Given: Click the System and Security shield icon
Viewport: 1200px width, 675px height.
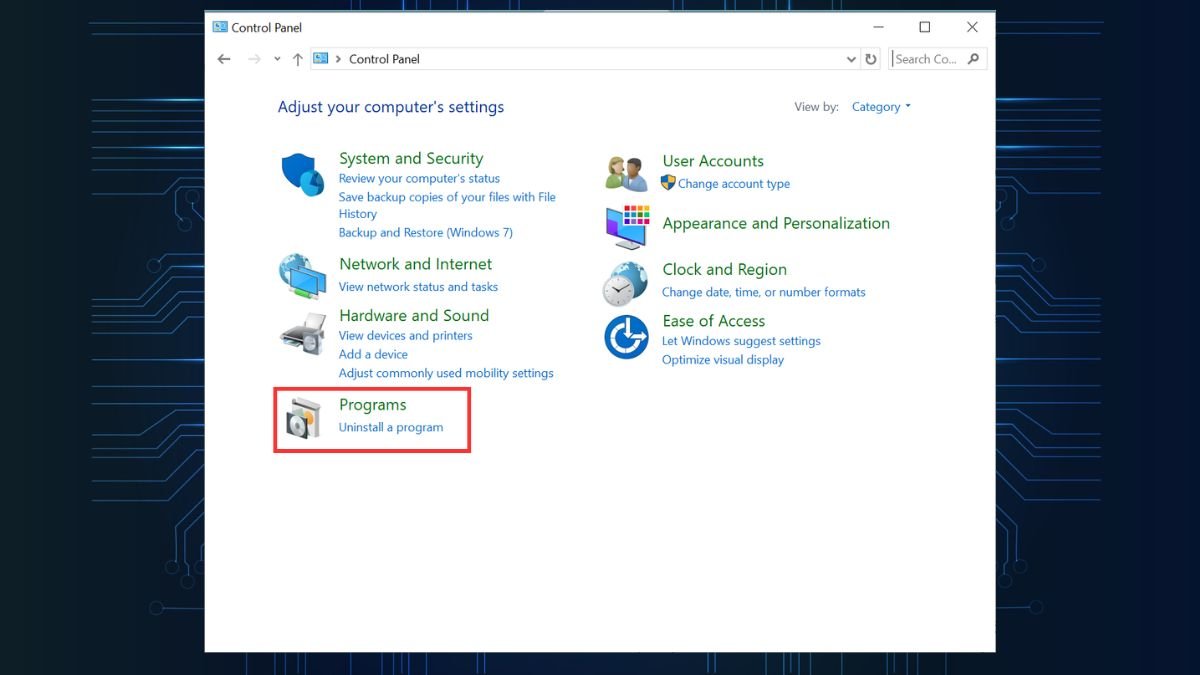Looking at the screenshot, I should [x=302, y=176].
